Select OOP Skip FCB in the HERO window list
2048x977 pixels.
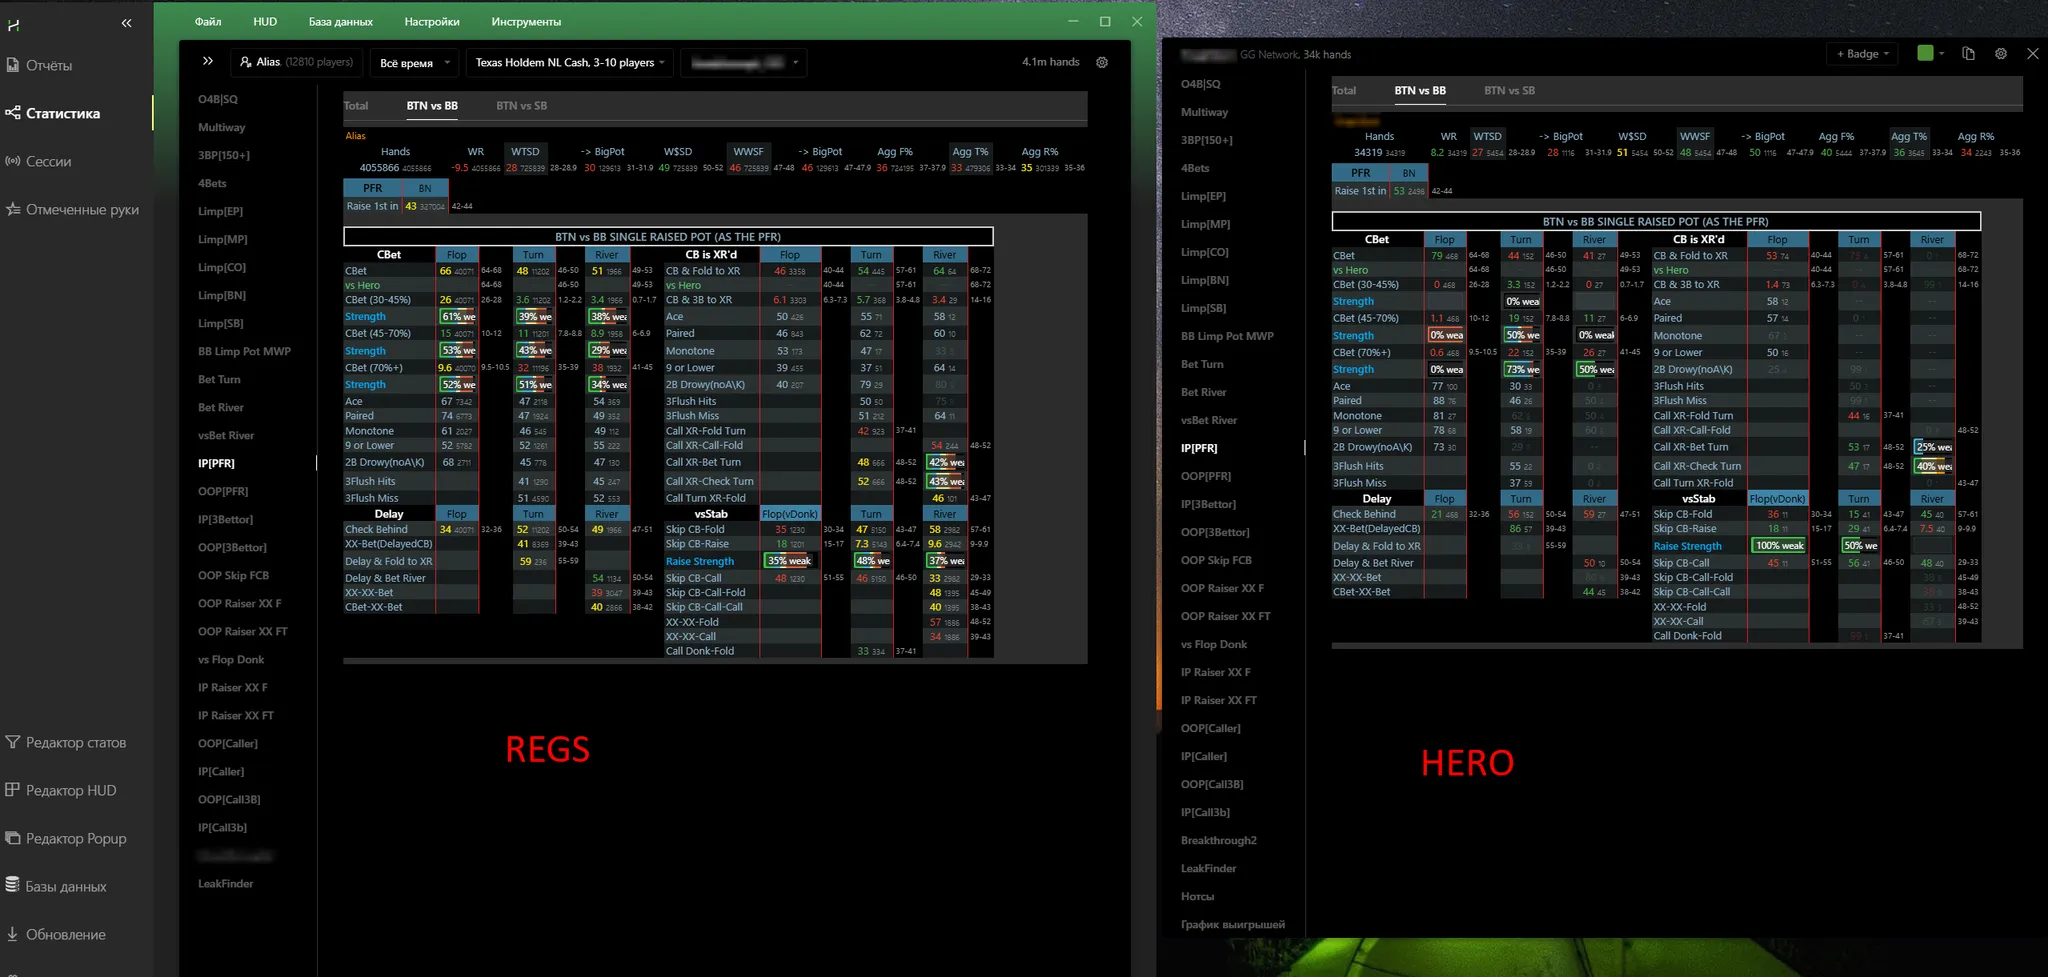click(1216, 560)
